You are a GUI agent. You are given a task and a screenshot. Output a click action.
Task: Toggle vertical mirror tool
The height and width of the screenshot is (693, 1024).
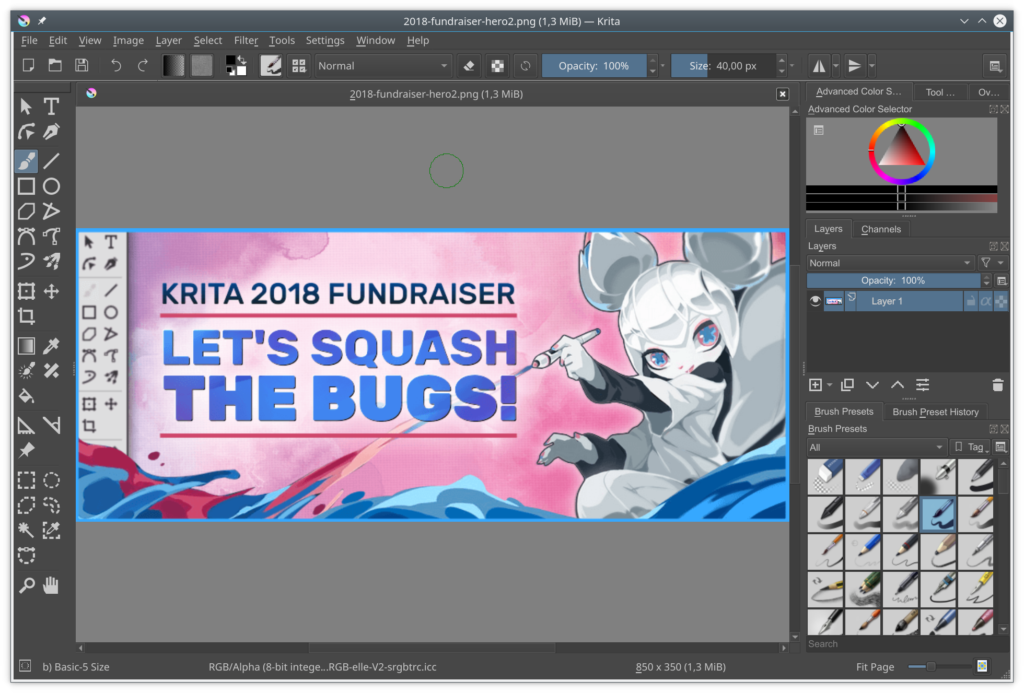pyautogui.click(x=854, y=66)
